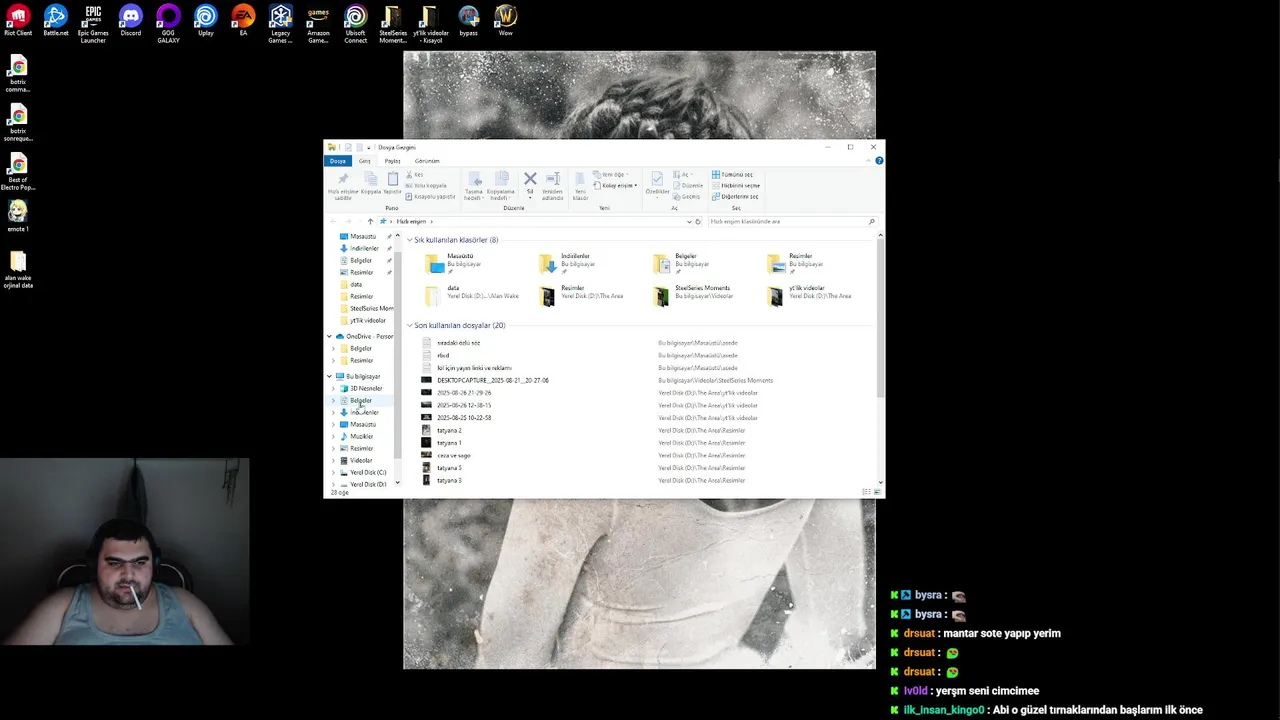This screenshot has height=720, width=1280.
Task: Click the refresh button beside address bar
Action: coord(698,221)
